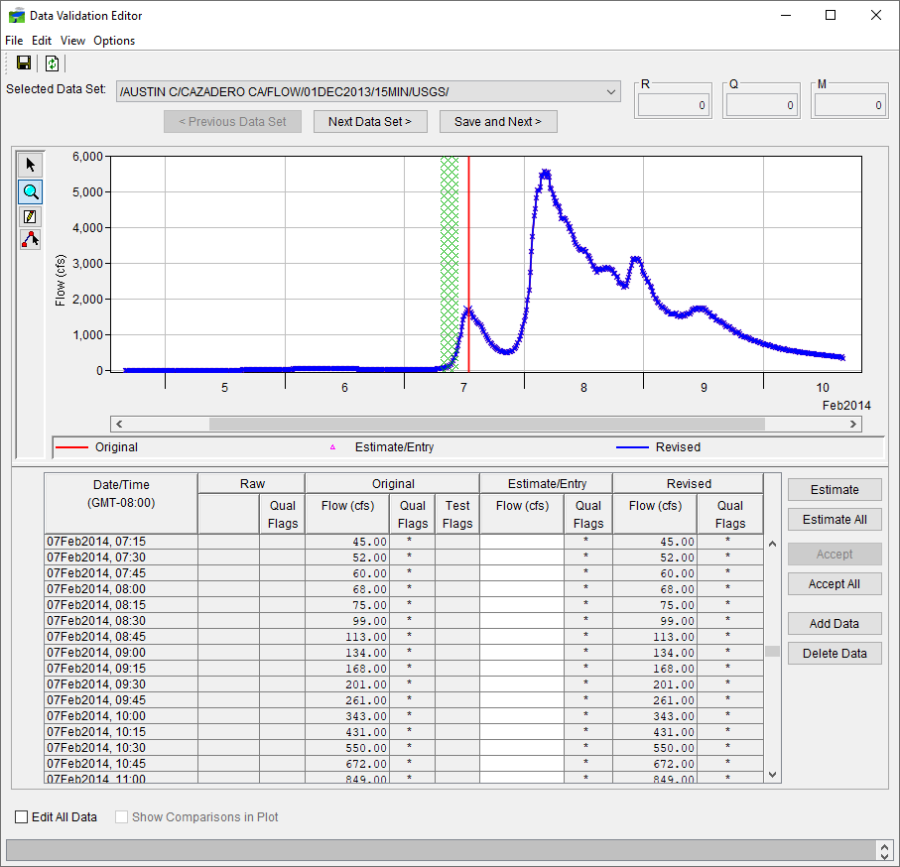Screen dimensions: 900x867
Task: Click the Save floppy disk icon
Action: [24, 63]
